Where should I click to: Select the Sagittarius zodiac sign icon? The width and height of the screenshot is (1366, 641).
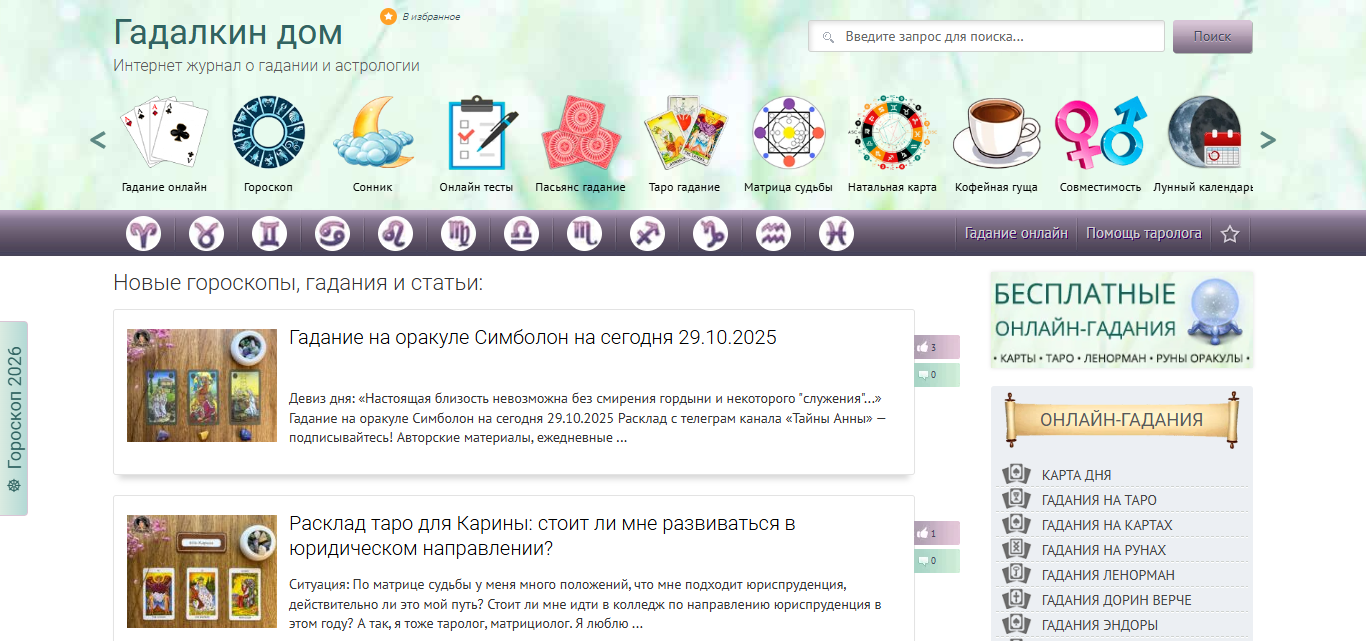click(647, 234)
